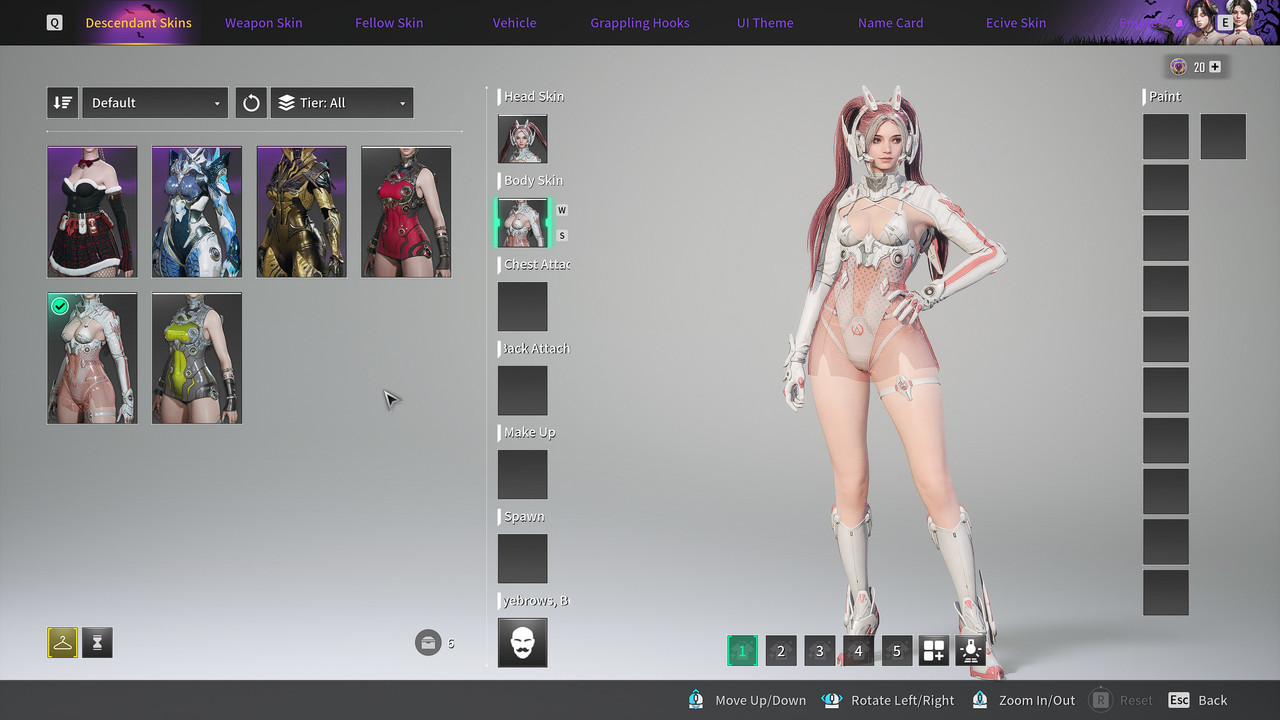This screenshot has height=720, width=1280.
Task: Select the empty Spawn slot
Action: (x=523, y=559)
